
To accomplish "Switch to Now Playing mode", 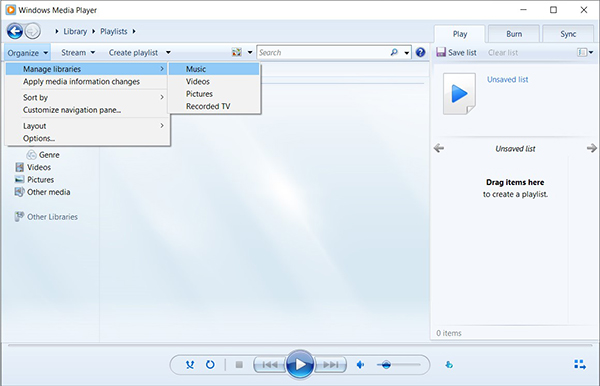I will 580,365.
